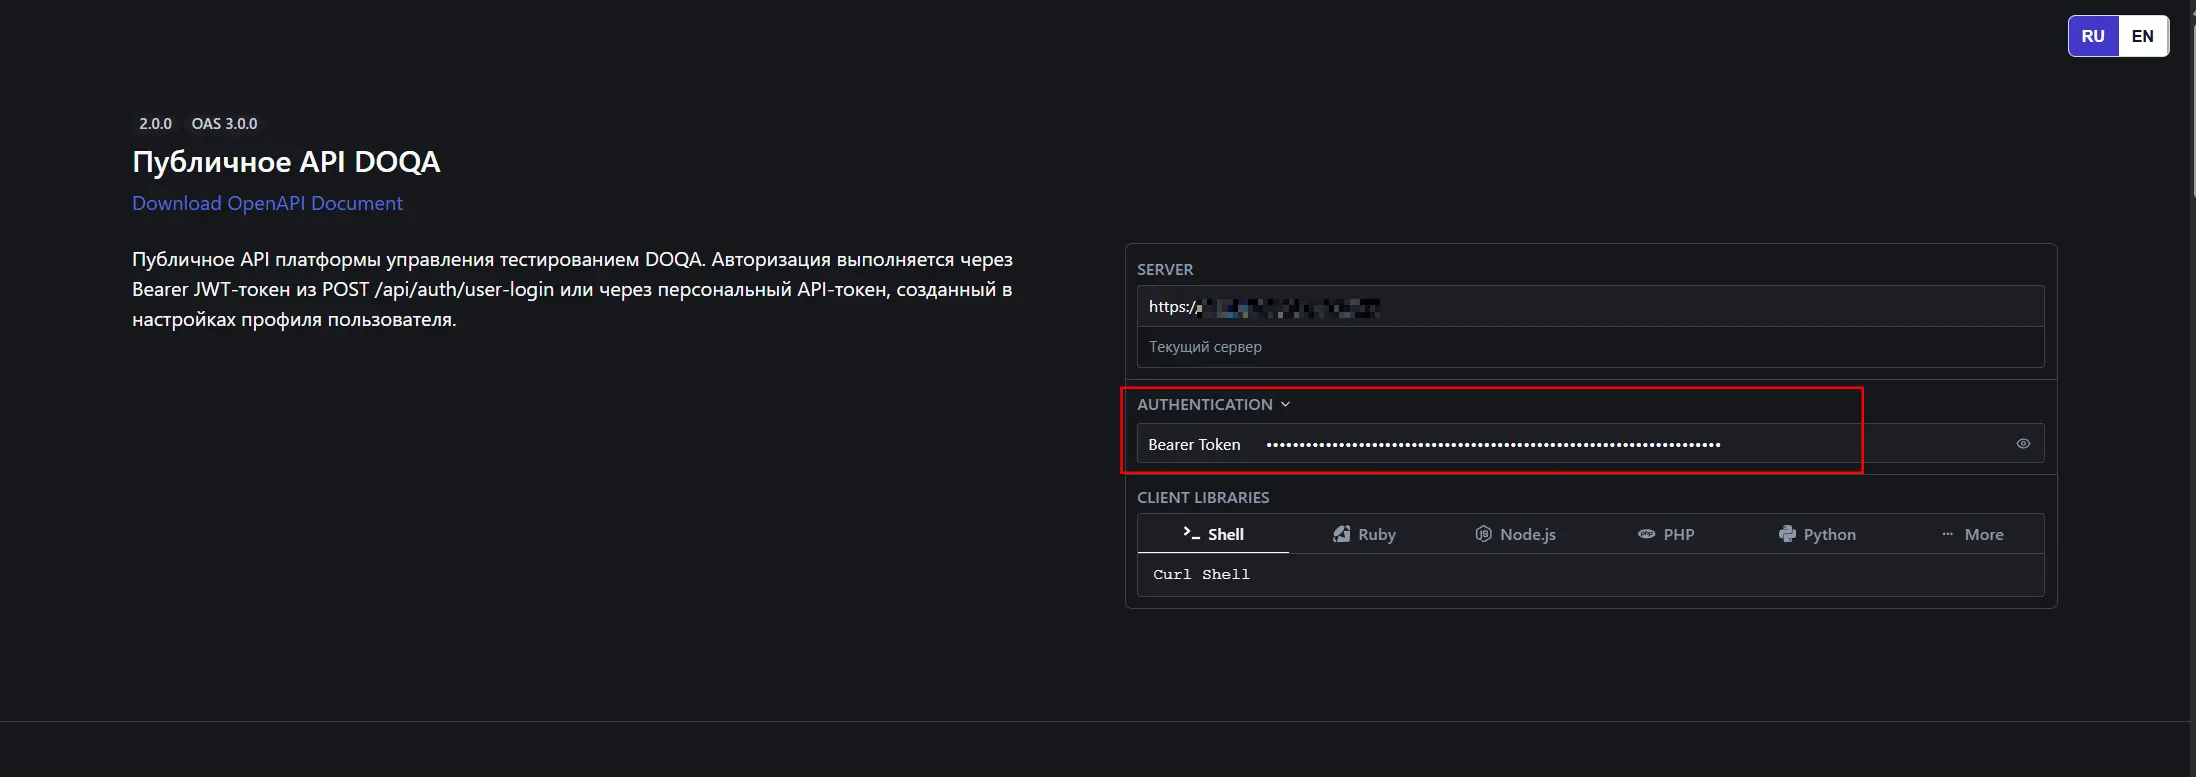Click the Публичное API DOQA heading
Screen dimensions: 2196x777
coord(286,162)
